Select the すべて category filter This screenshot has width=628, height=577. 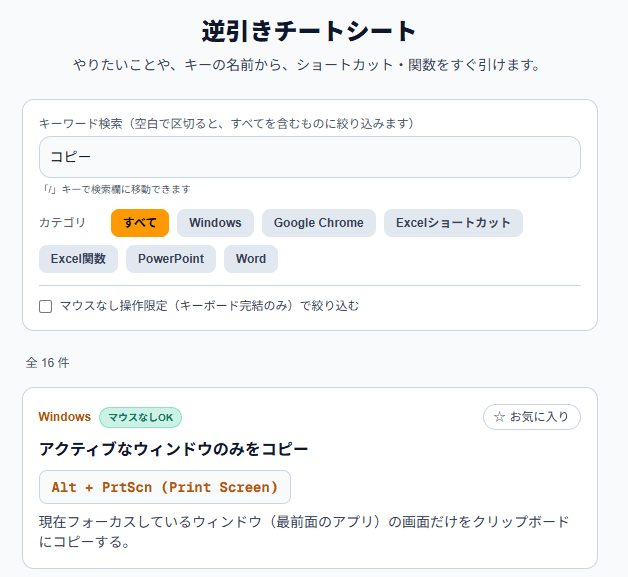[140, 223]
